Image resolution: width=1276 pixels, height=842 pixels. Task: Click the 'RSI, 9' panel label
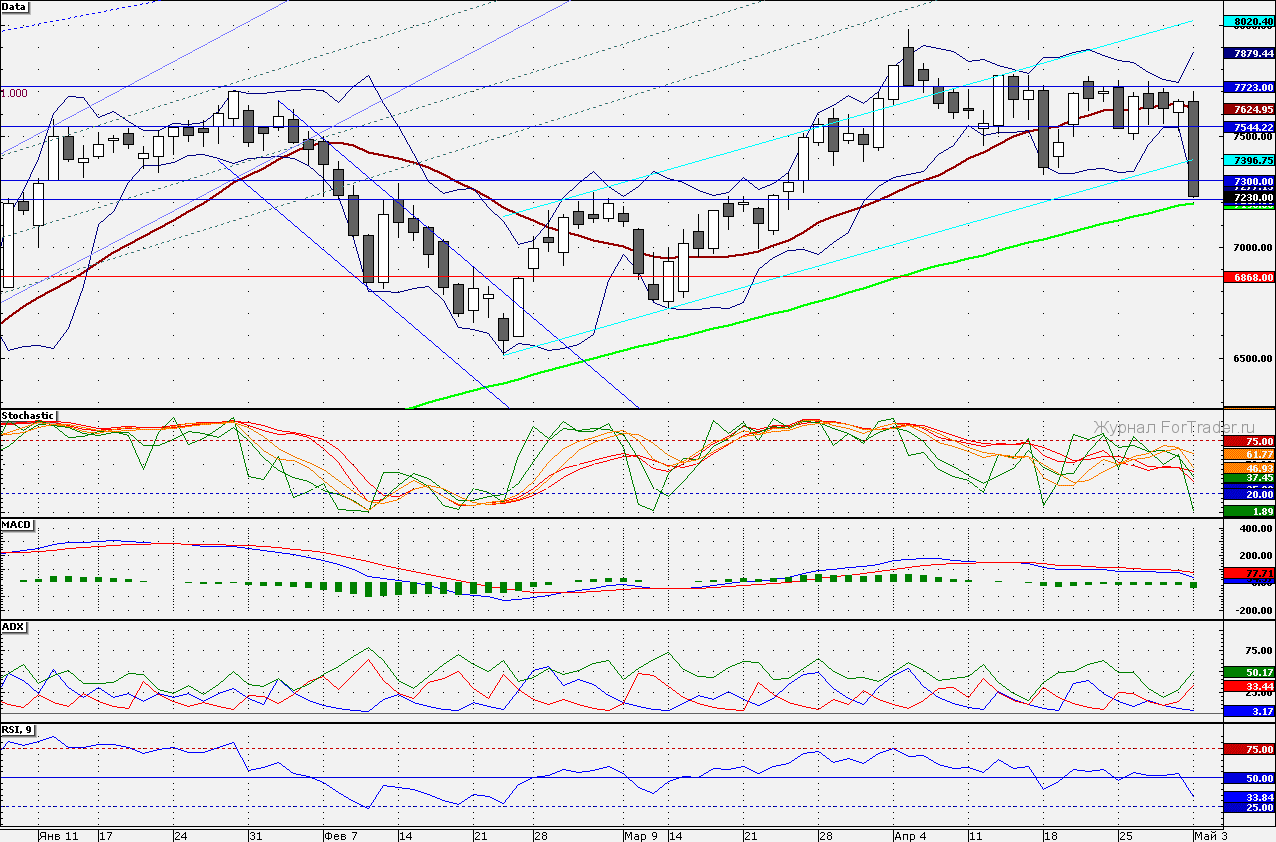18,730
